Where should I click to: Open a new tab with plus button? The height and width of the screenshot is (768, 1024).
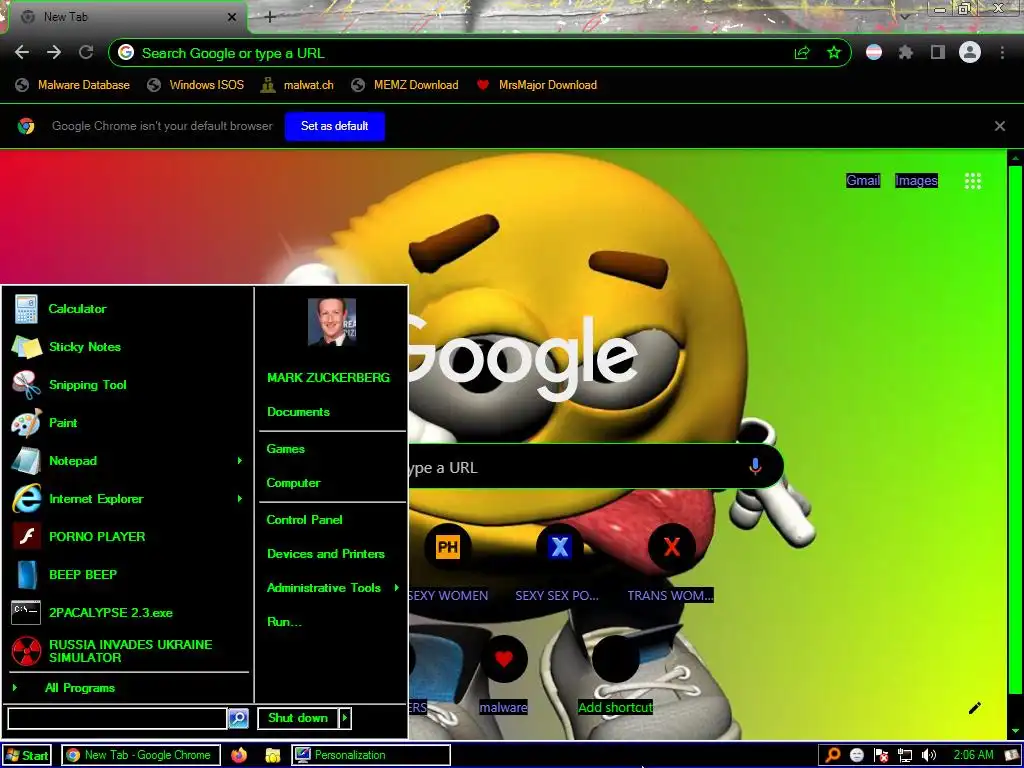(x=270, y=17)
